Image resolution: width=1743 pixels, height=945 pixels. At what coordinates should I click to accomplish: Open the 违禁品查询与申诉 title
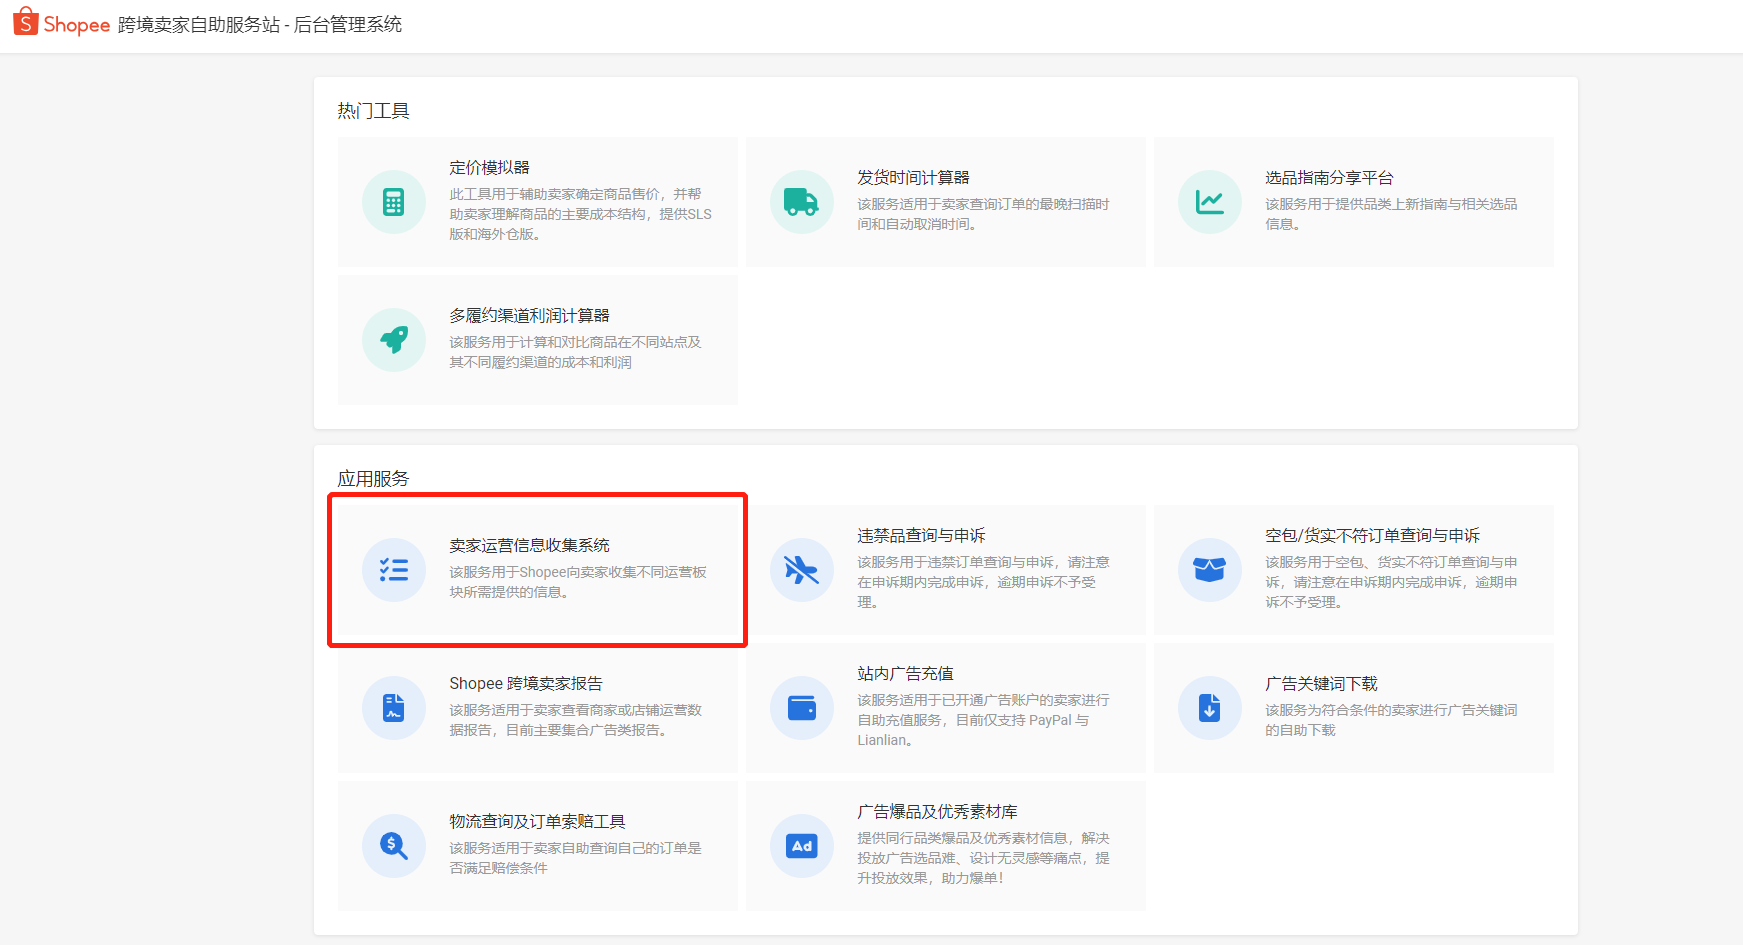click(921, 535)
